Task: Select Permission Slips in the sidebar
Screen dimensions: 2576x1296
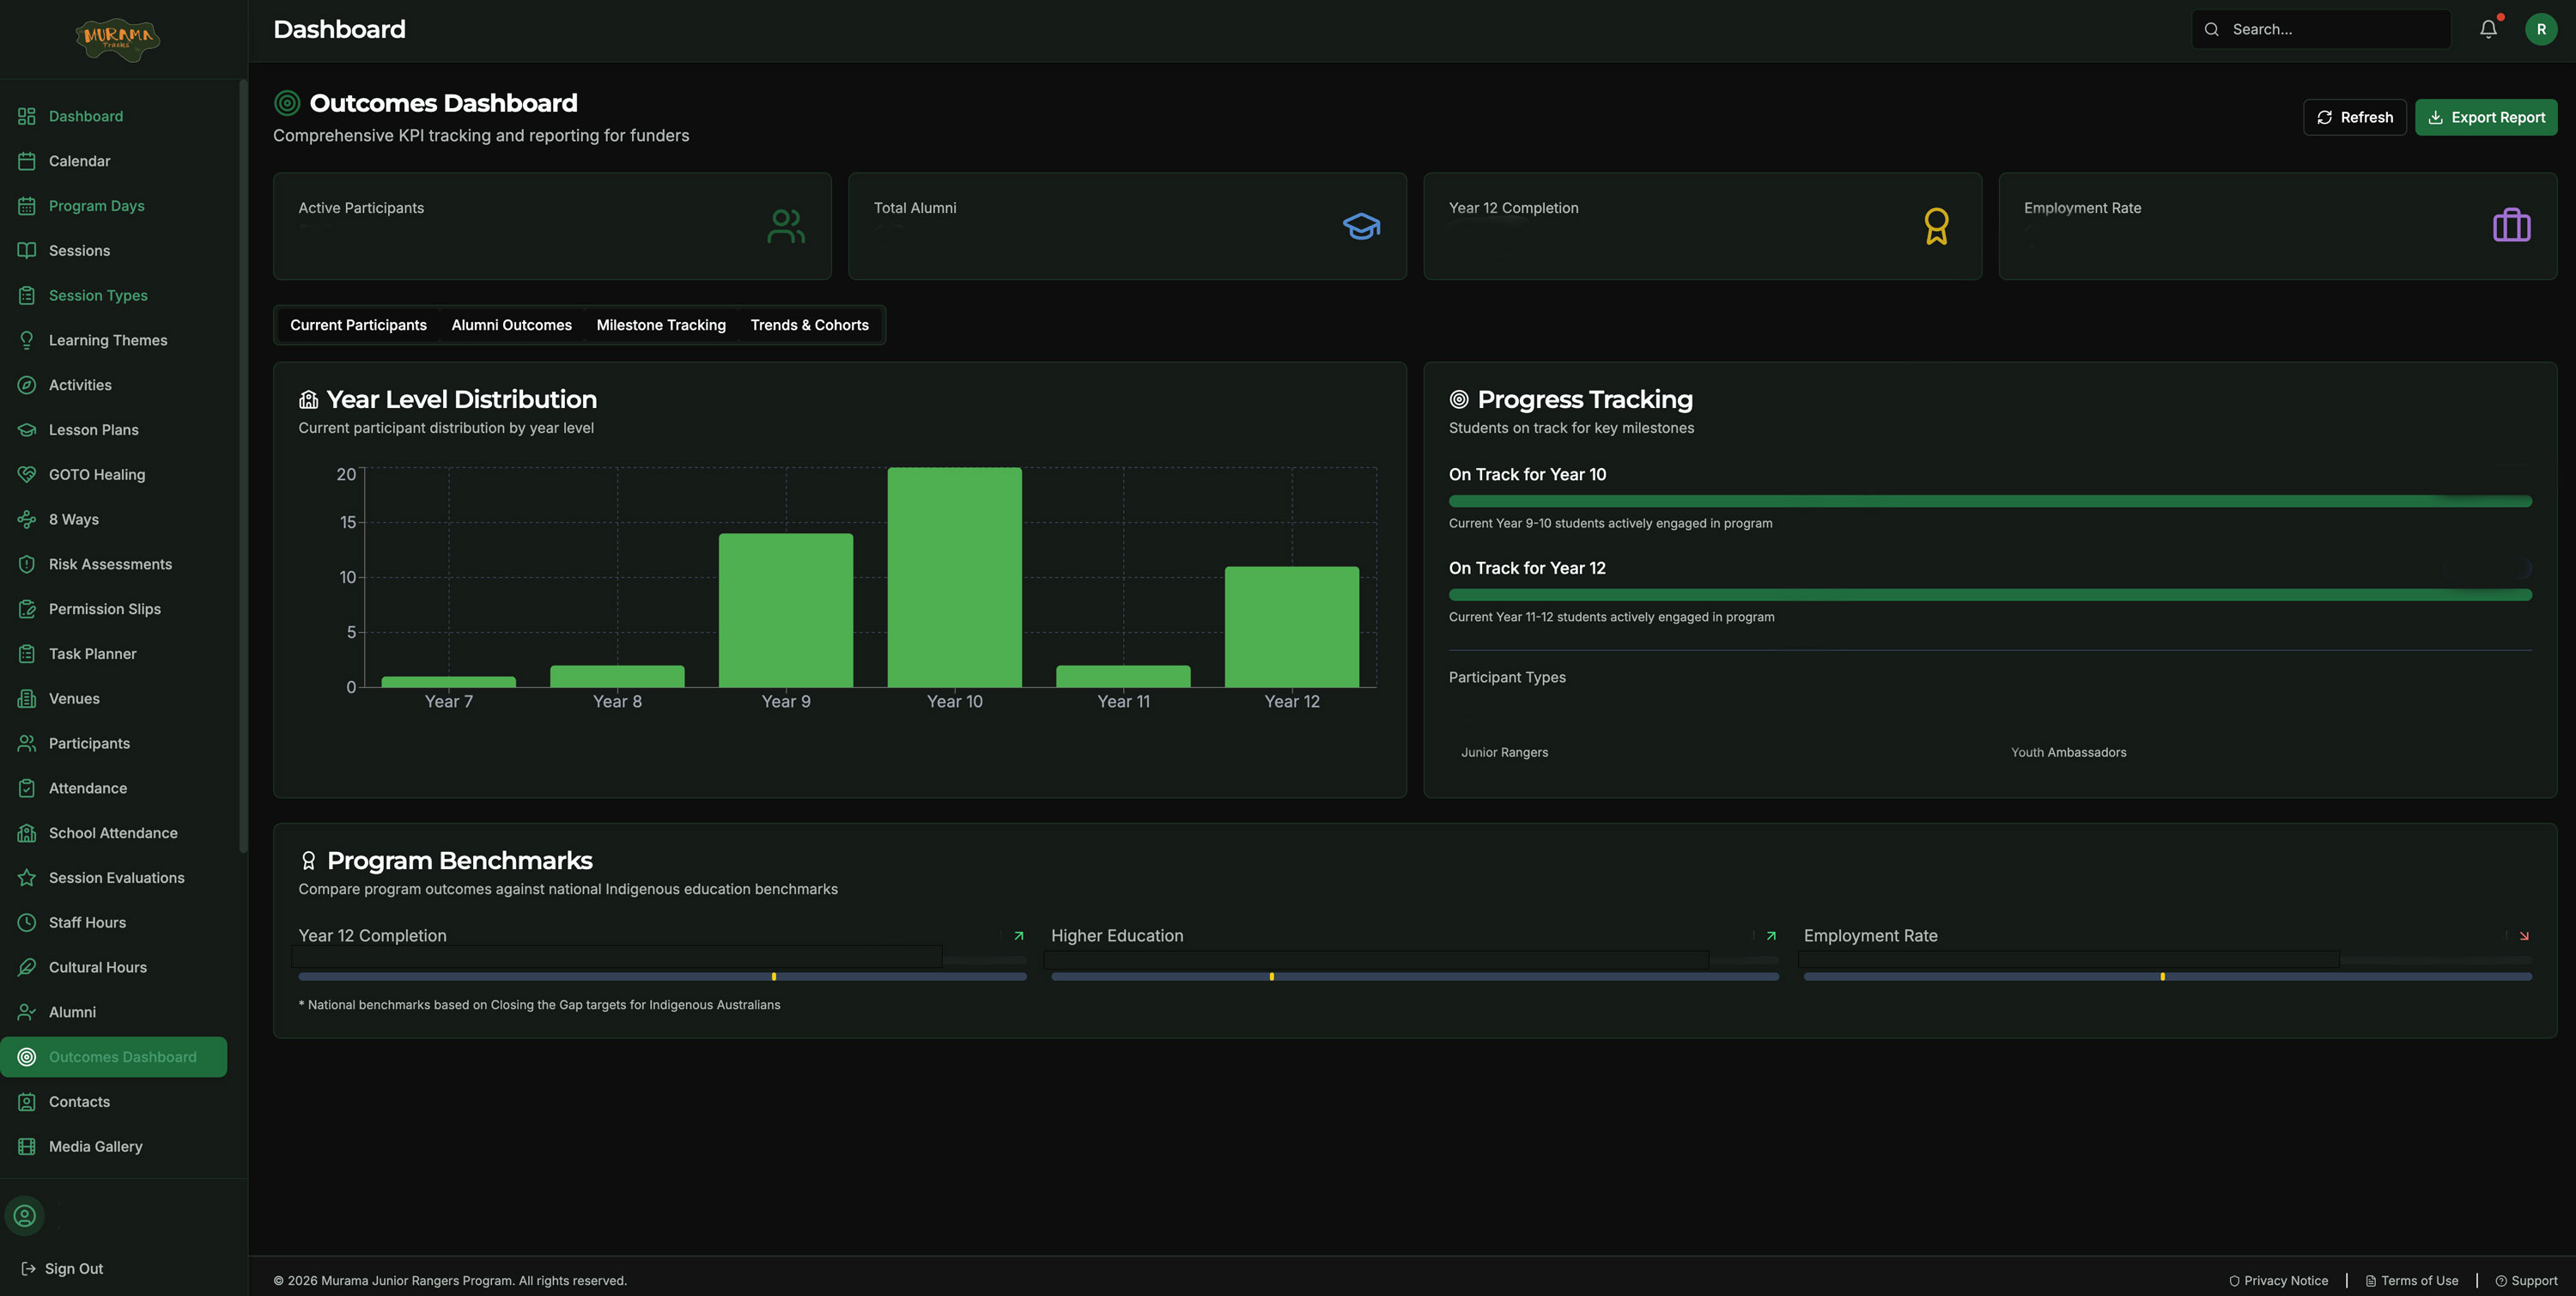Action: point(105,608)
